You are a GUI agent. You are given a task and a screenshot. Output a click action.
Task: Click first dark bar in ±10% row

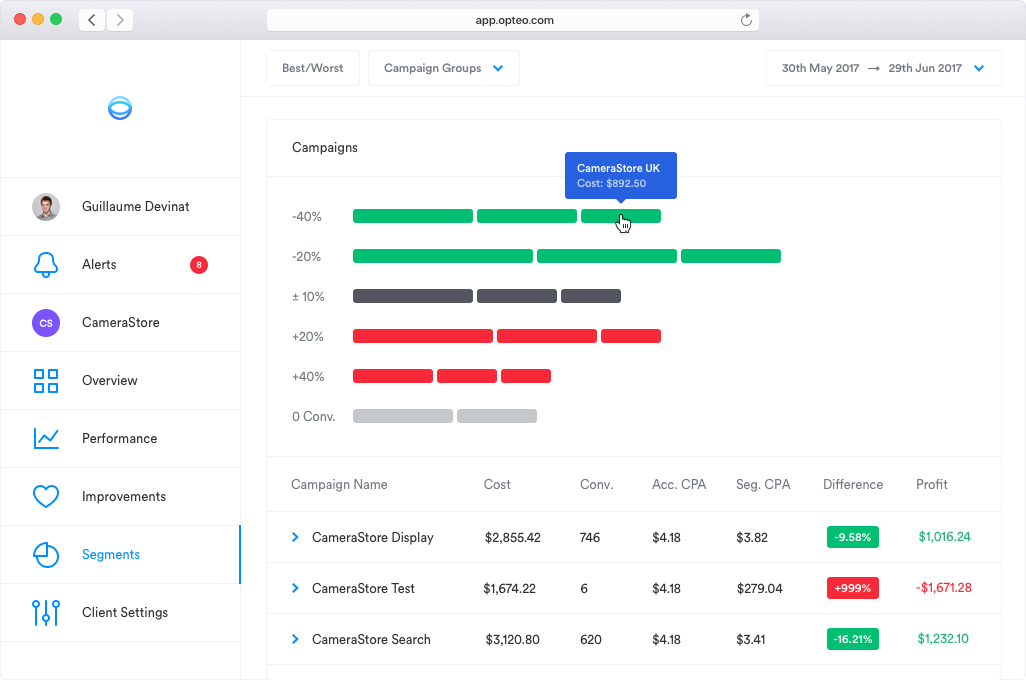pyautogui.click(x=413, y=296)
